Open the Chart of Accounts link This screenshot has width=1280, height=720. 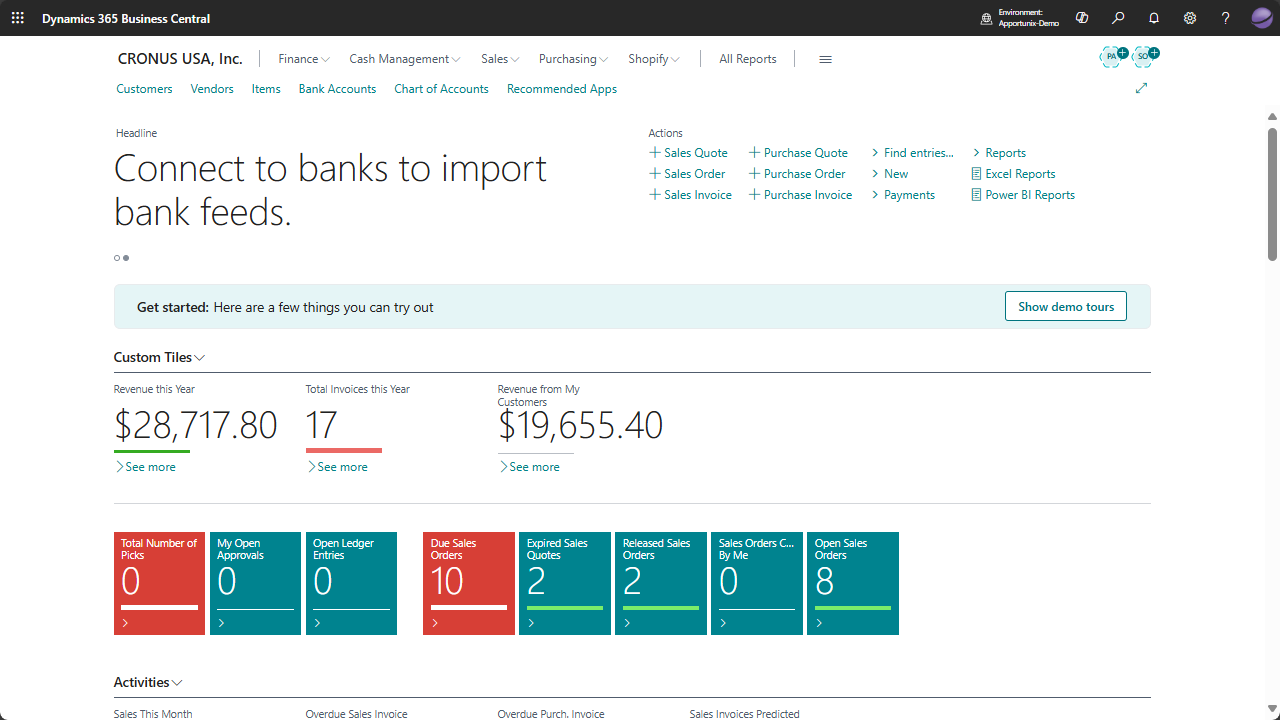441,89
